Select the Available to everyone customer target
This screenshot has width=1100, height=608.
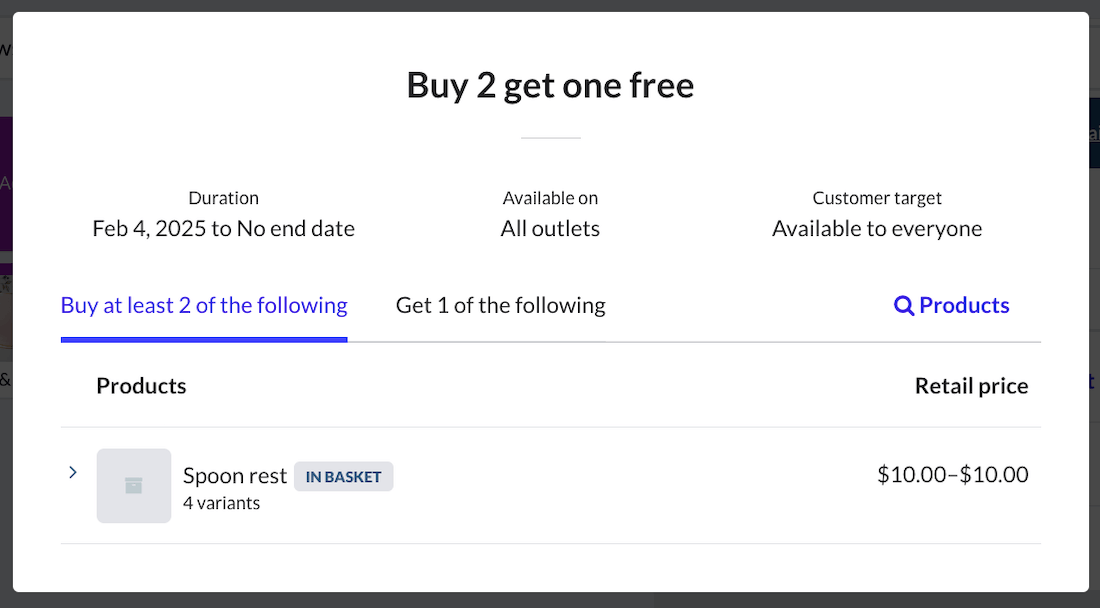pos(877,228)
